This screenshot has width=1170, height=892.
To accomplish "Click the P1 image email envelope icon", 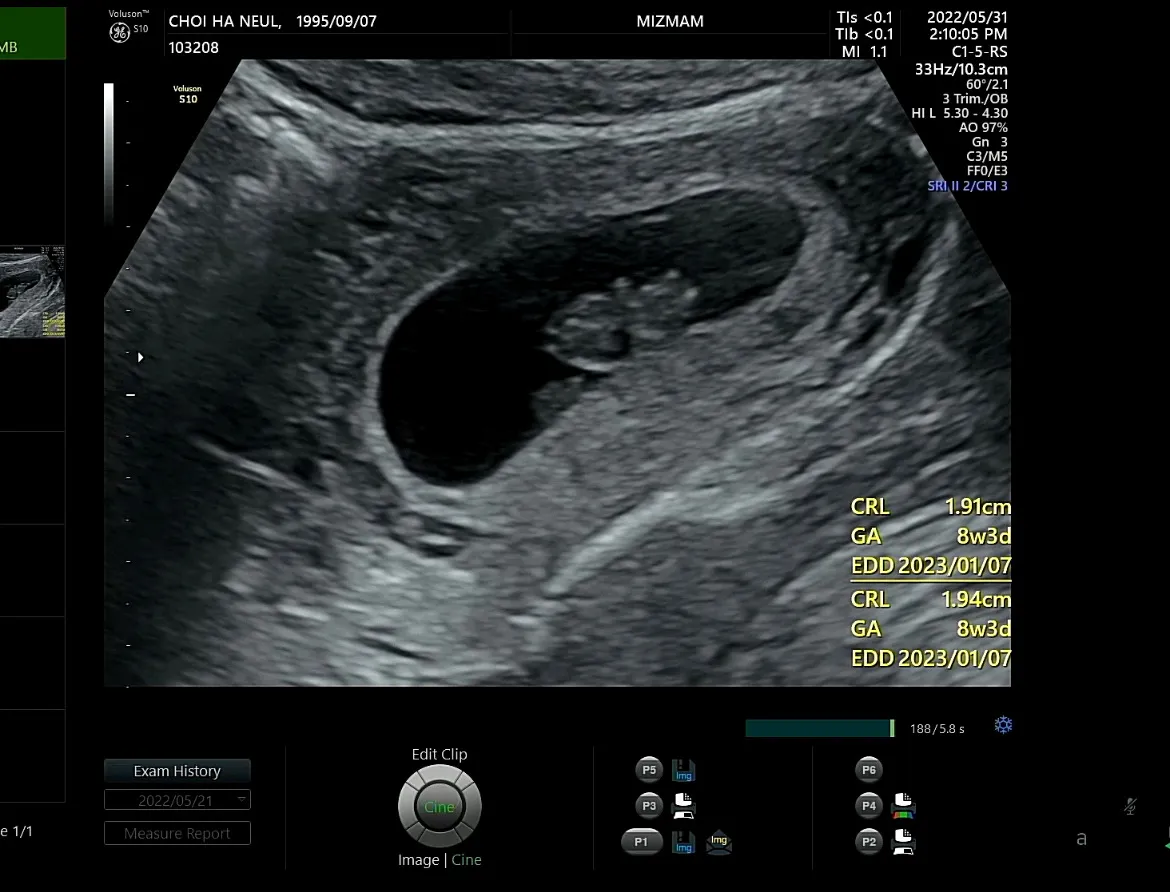I will (x=719, y=842).
